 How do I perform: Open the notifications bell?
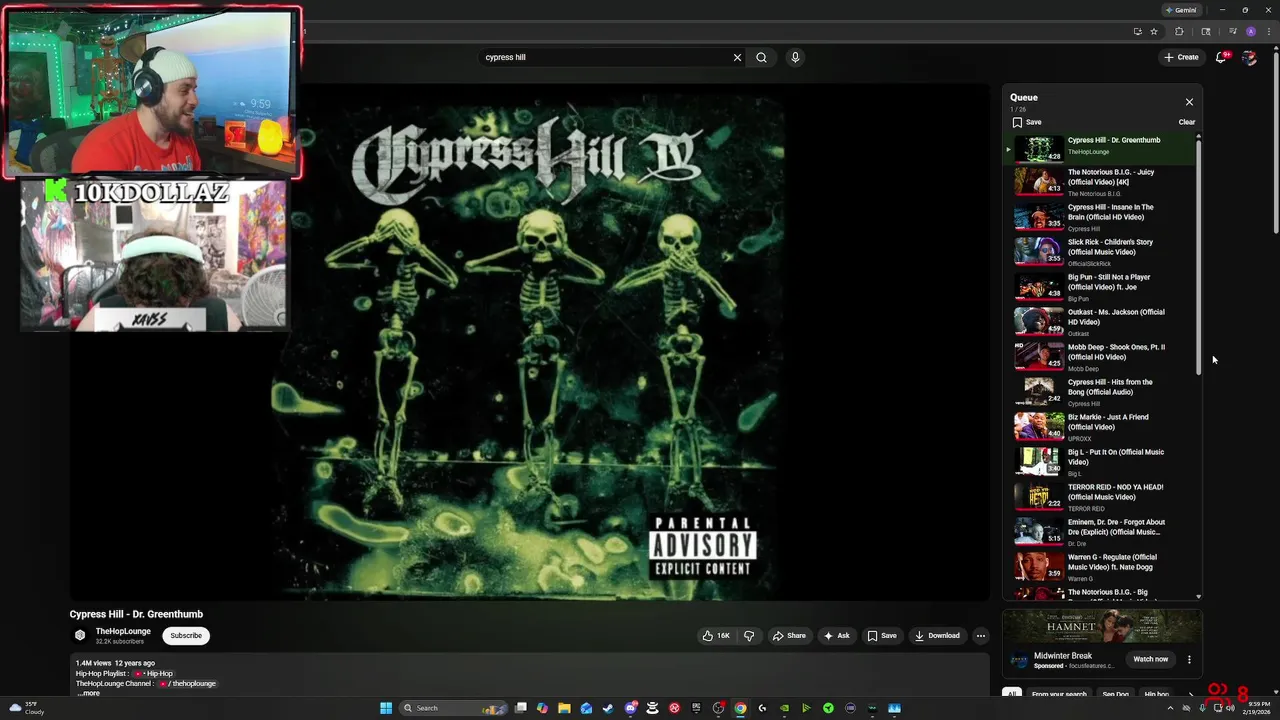pyautogui.click(x=1221, y=57)
